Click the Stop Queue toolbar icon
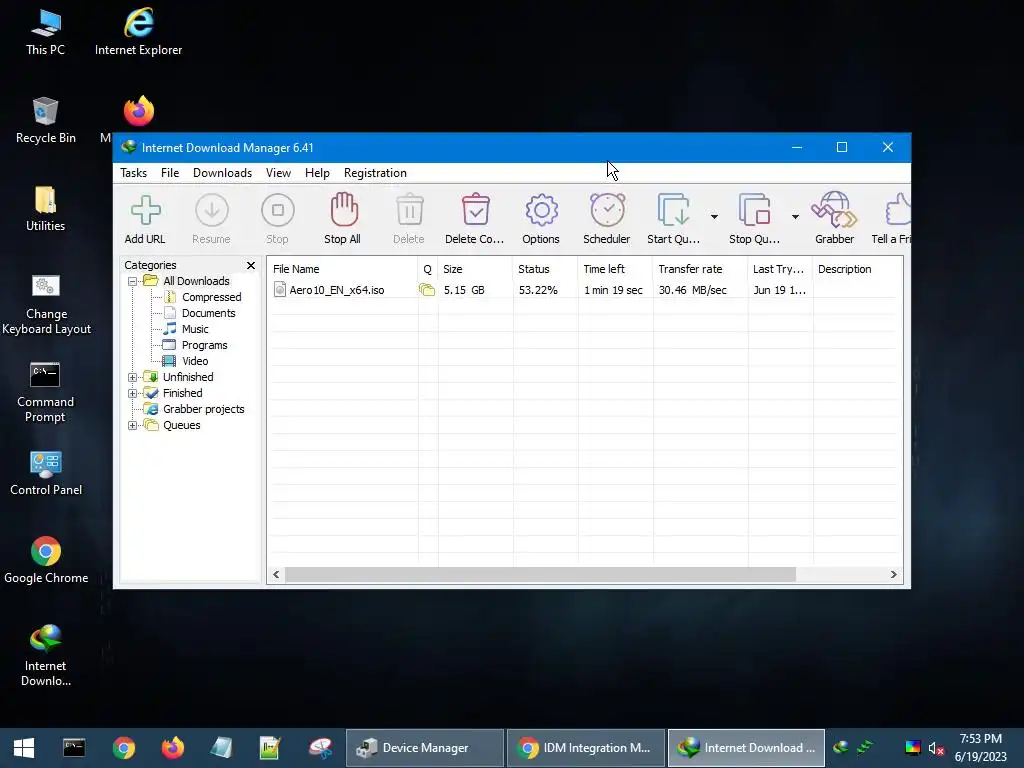1024x768 pixels. (754, 210)
